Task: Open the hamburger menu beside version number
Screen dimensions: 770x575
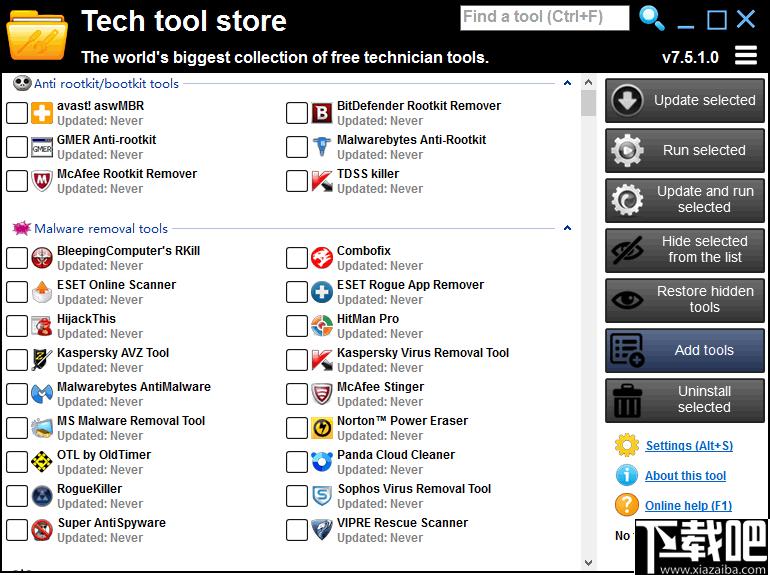Action: [x=745, y=55]
